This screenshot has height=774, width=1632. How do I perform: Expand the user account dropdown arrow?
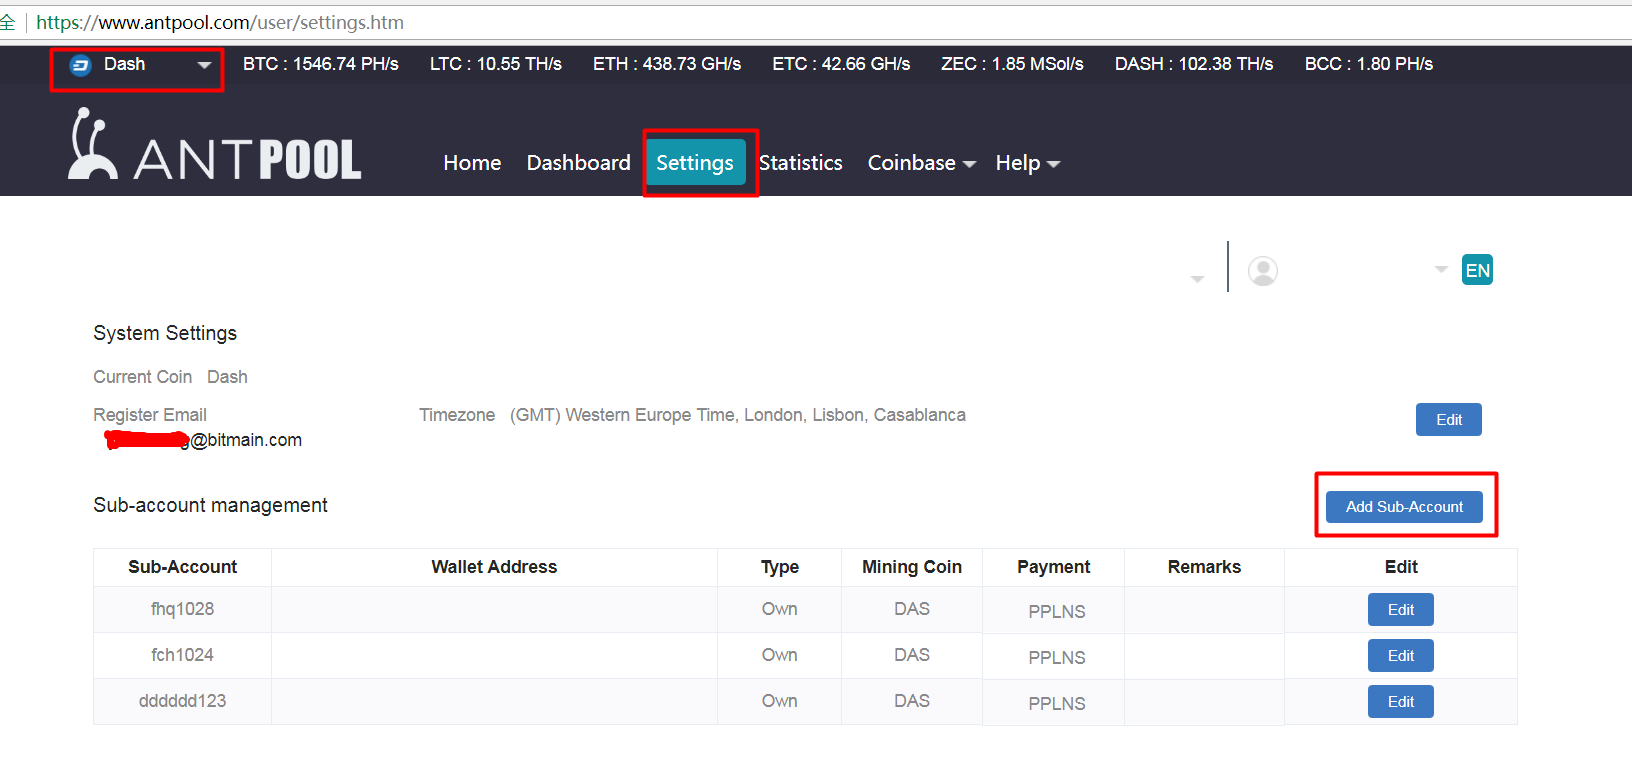pos(1441,269)
